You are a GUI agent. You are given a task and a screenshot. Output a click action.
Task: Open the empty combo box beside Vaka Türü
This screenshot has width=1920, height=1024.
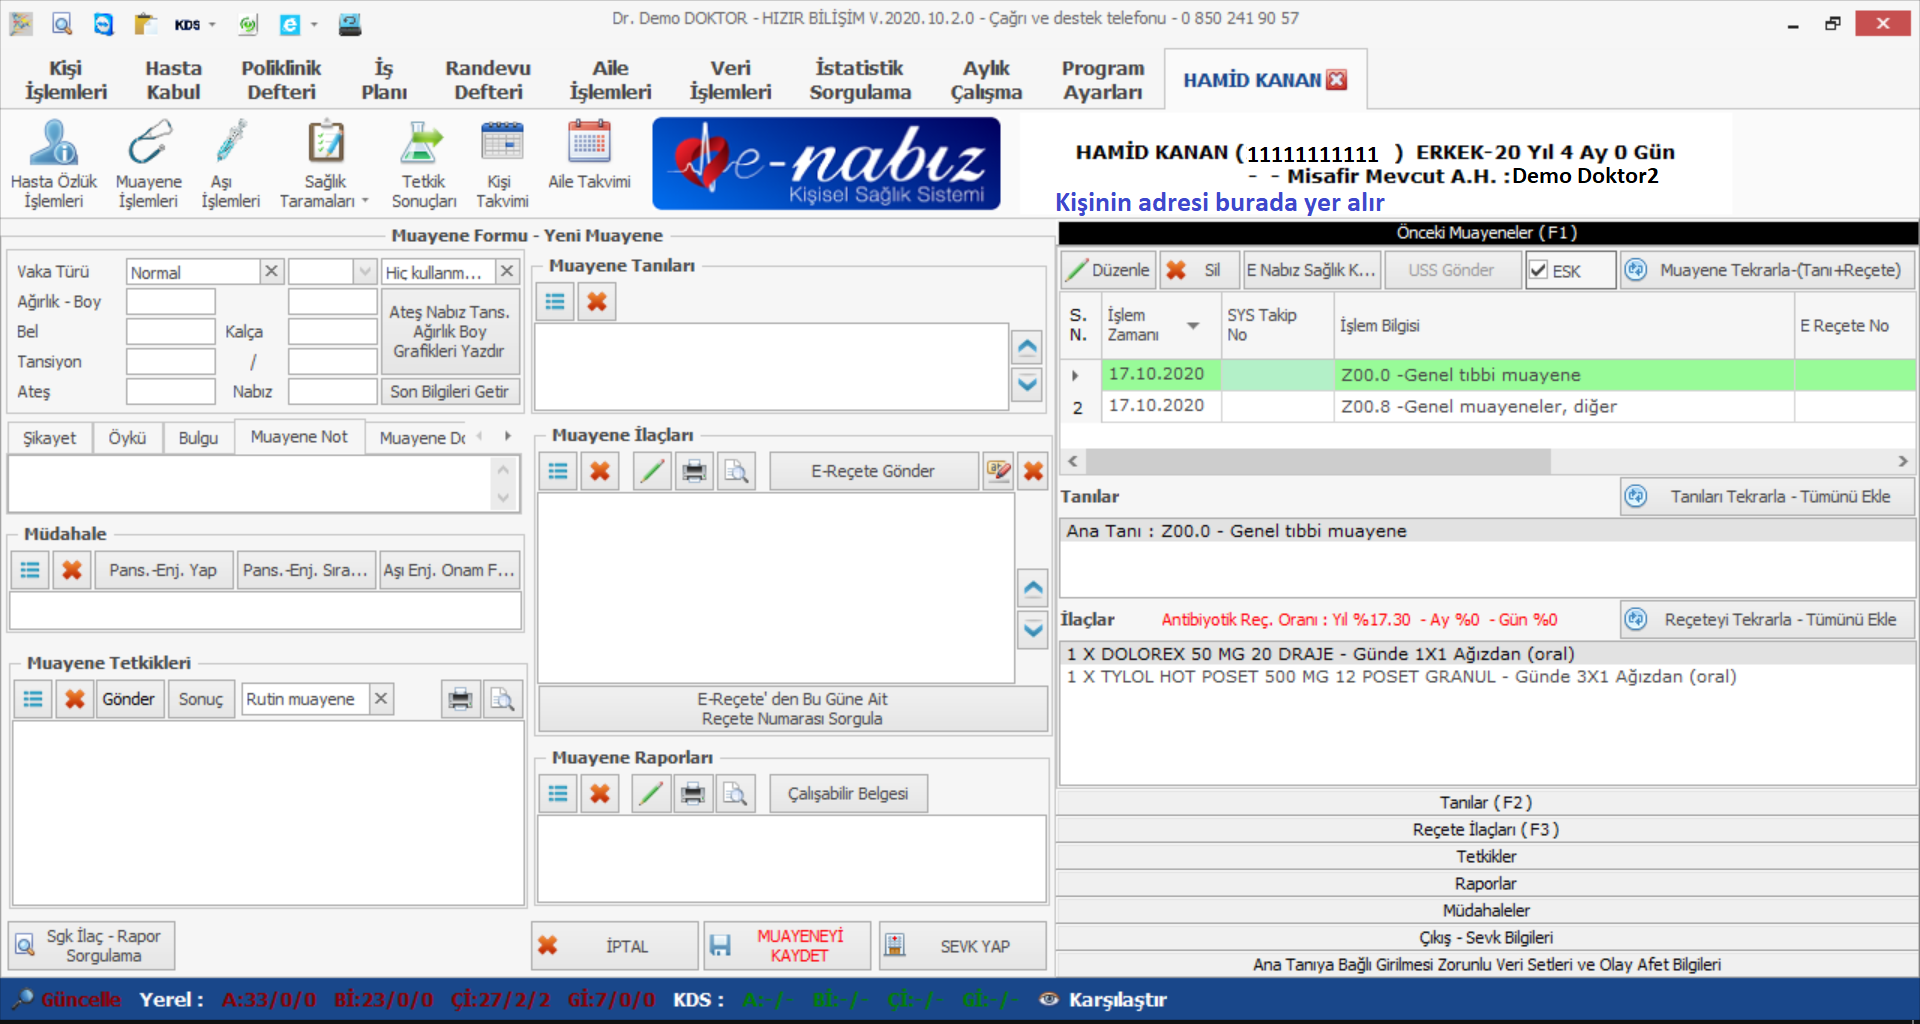365,272
